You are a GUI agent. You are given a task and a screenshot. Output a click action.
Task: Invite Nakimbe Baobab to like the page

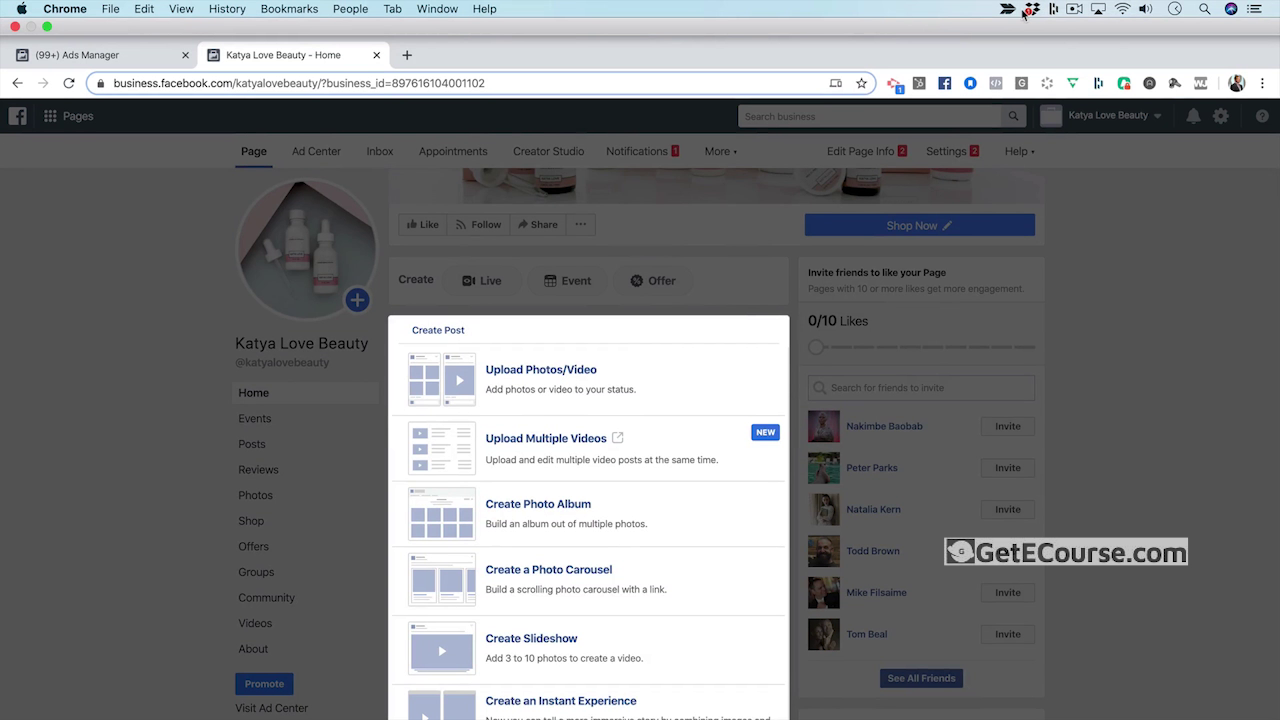pyautogui.click(x=1008, y=426)
